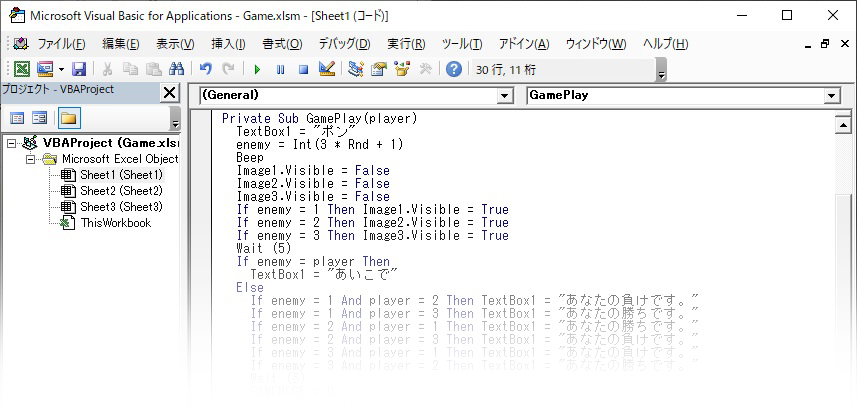Open Visual Basic Help question icon
Viewport: 857px width, 410px height.
click(454, 69)
